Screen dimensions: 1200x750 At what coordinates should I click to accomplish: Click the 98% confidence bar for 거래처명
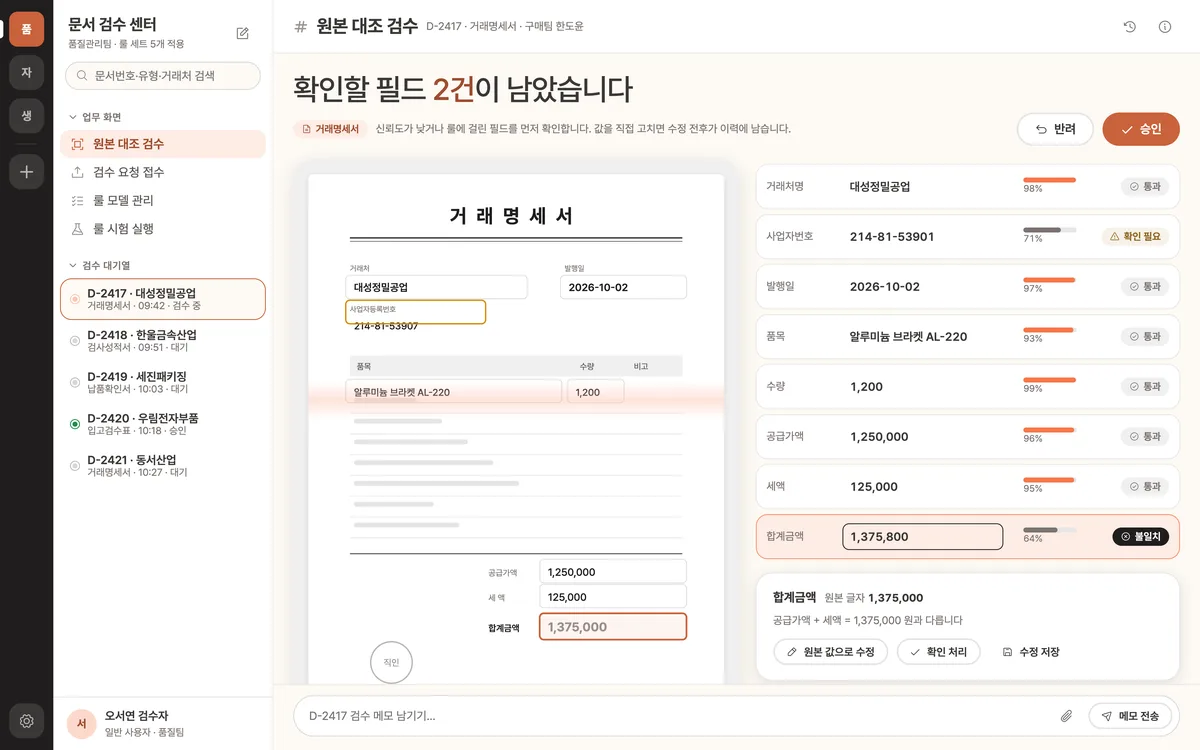(1049, 180)
